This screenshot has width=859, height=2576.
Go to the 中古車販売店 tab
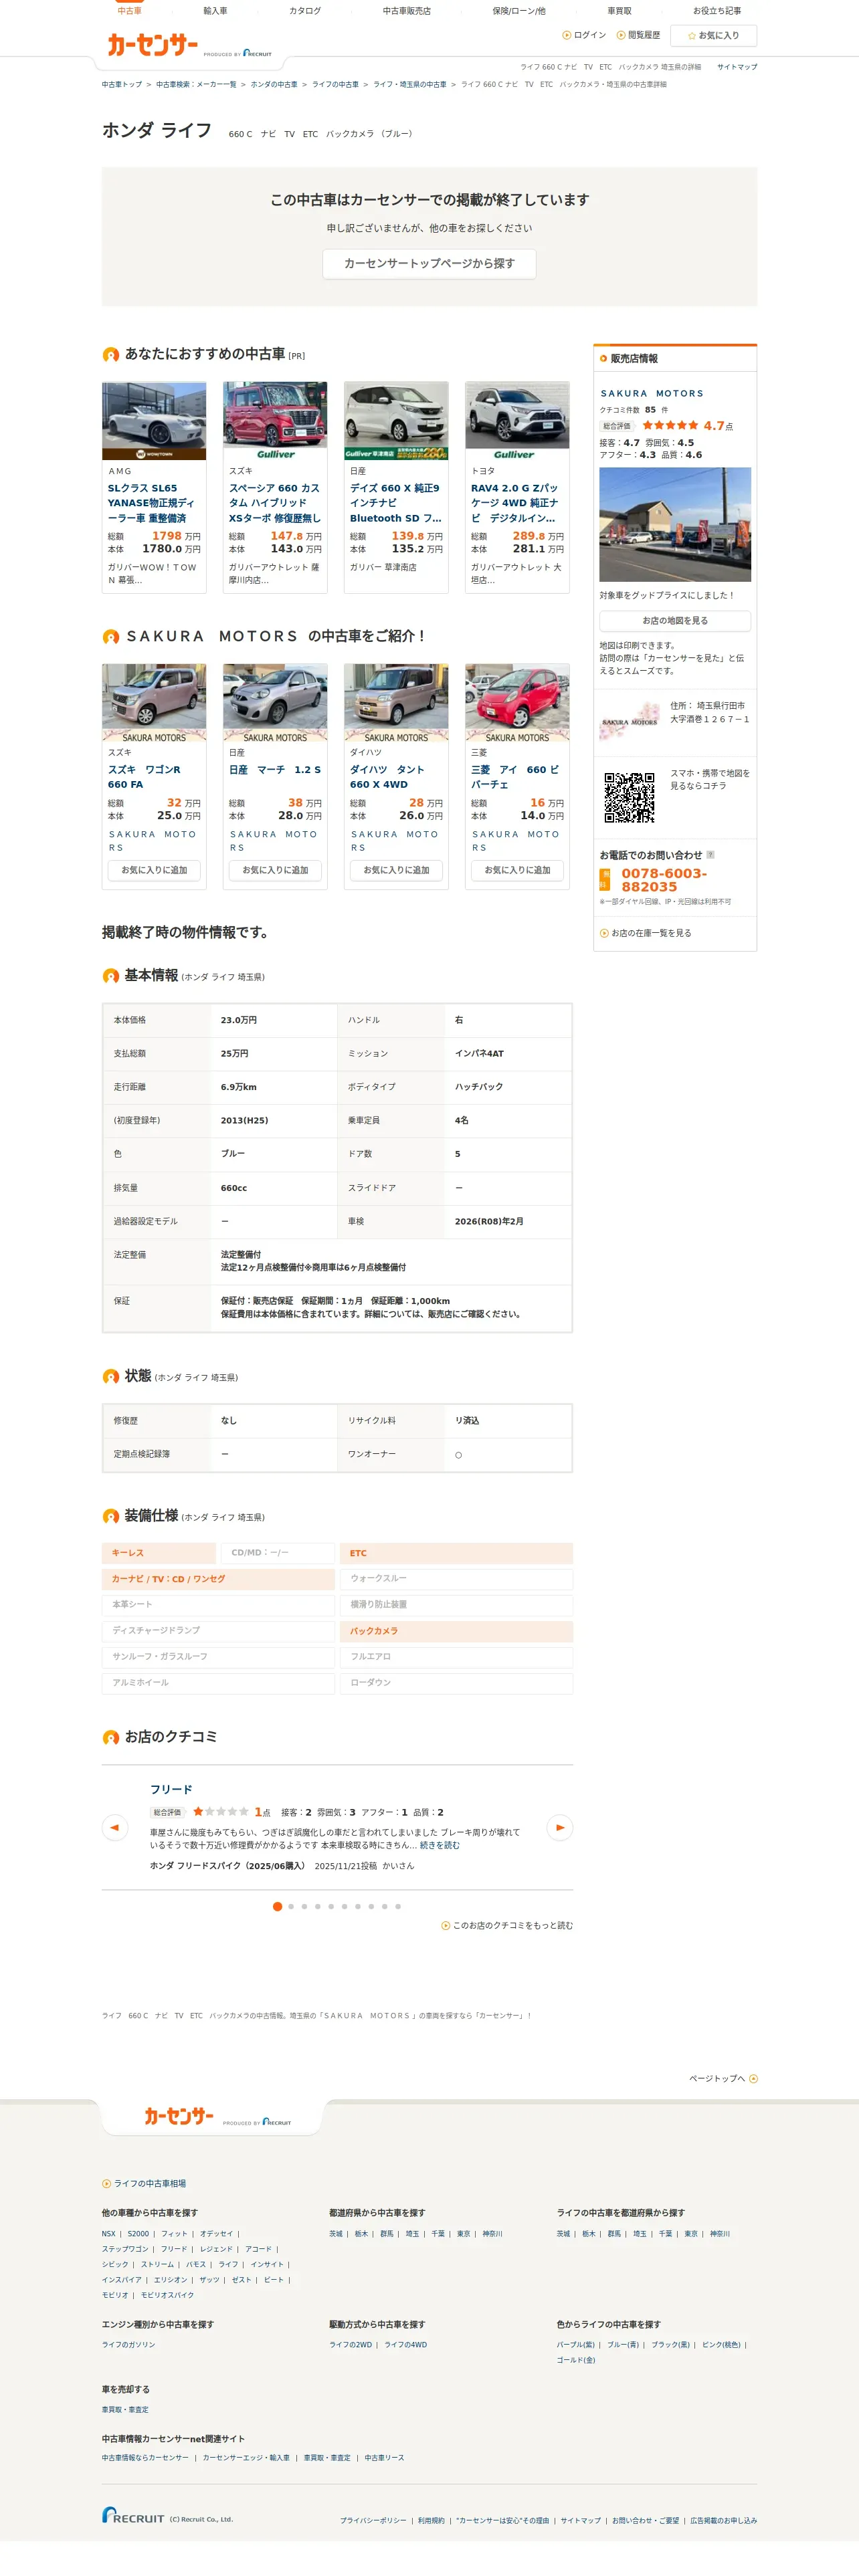(406, 11)
